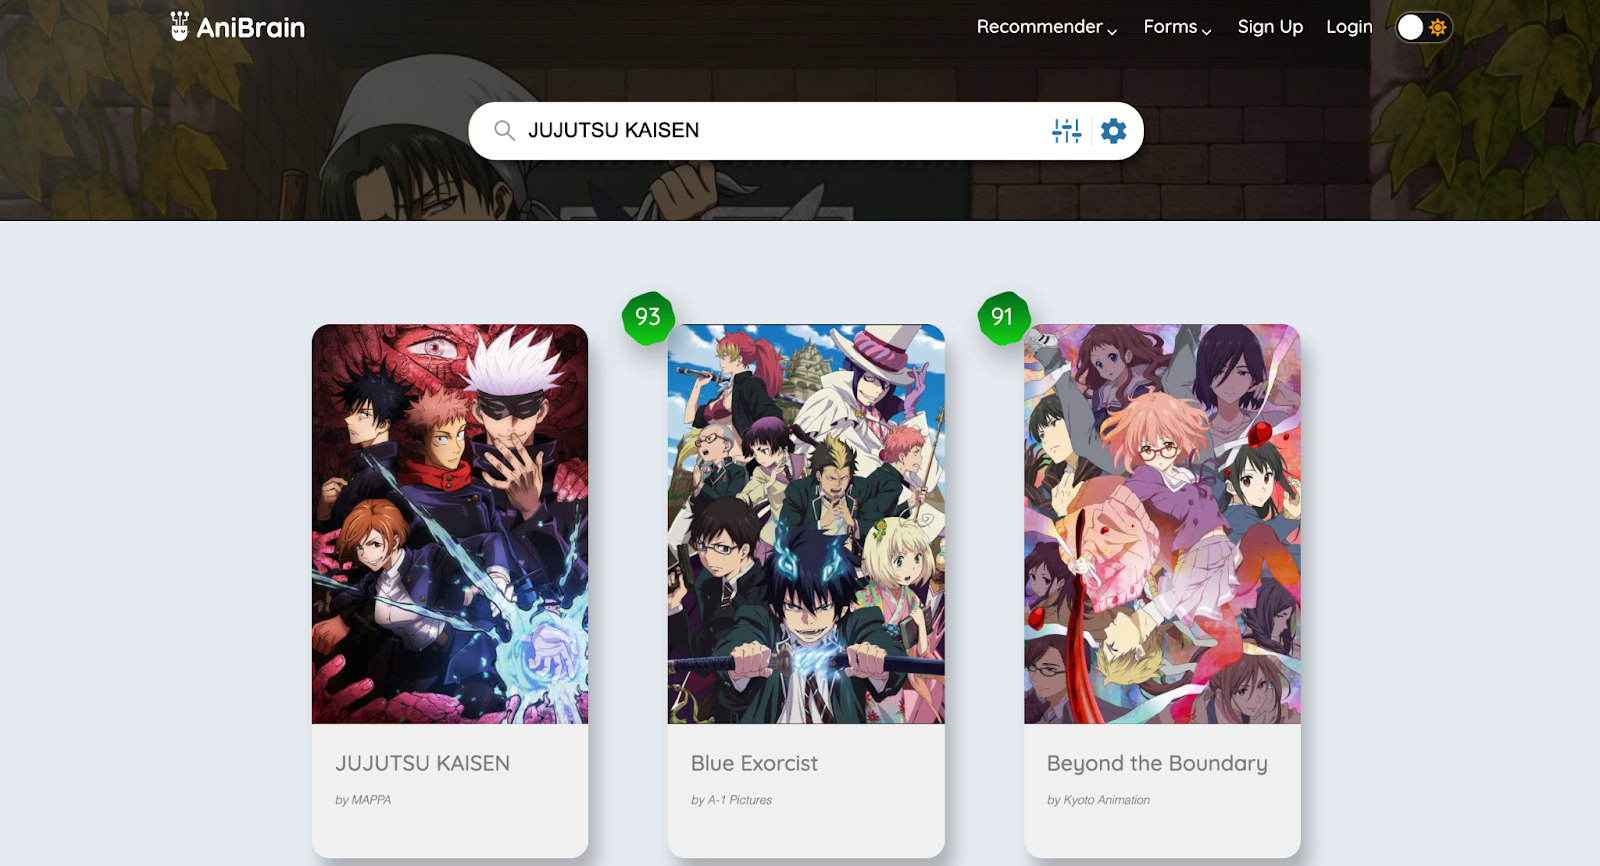Open the Beyond the Boundary title

(x=1157, y=763)
